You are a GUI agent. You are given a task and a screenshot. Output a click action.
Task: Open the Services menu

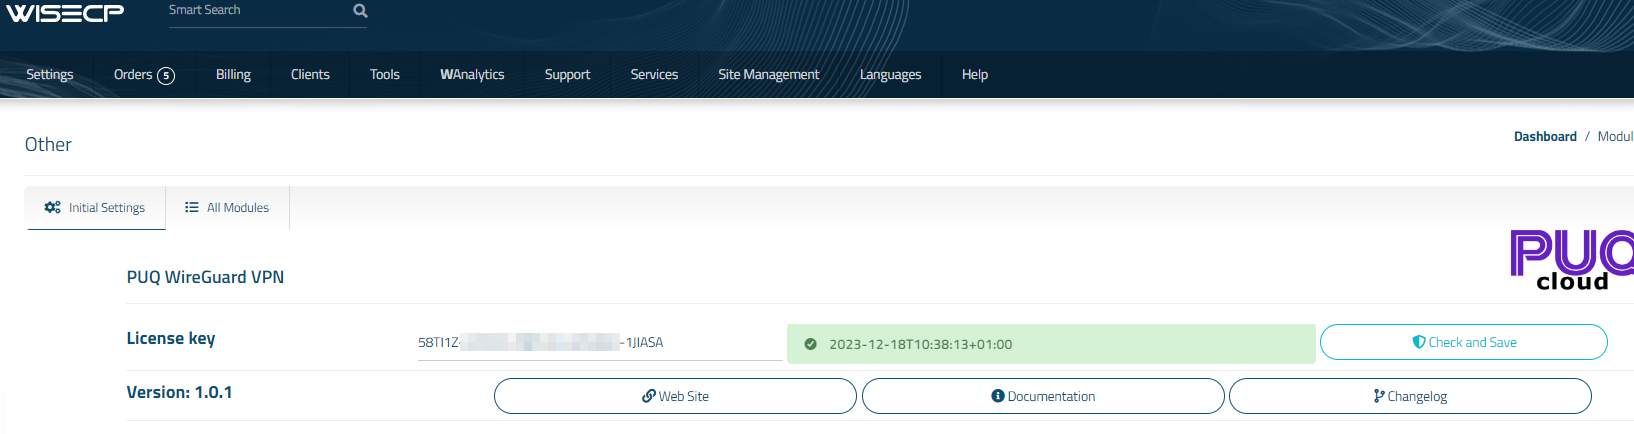coord(654,74)
